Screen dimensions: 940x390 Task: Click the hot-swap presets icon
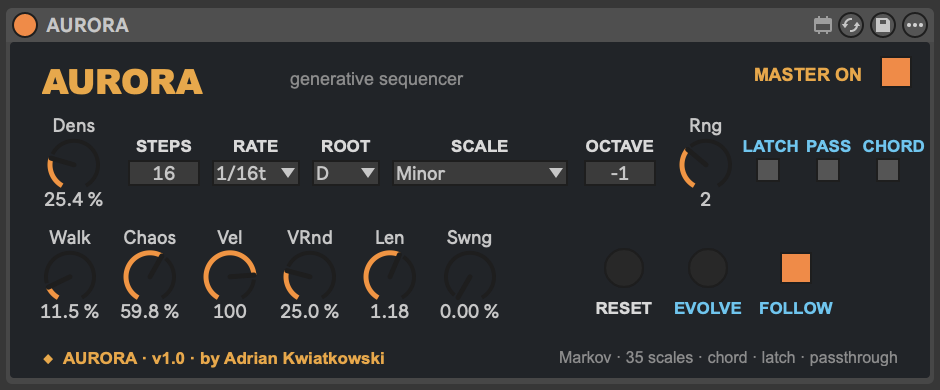(851, 25)
